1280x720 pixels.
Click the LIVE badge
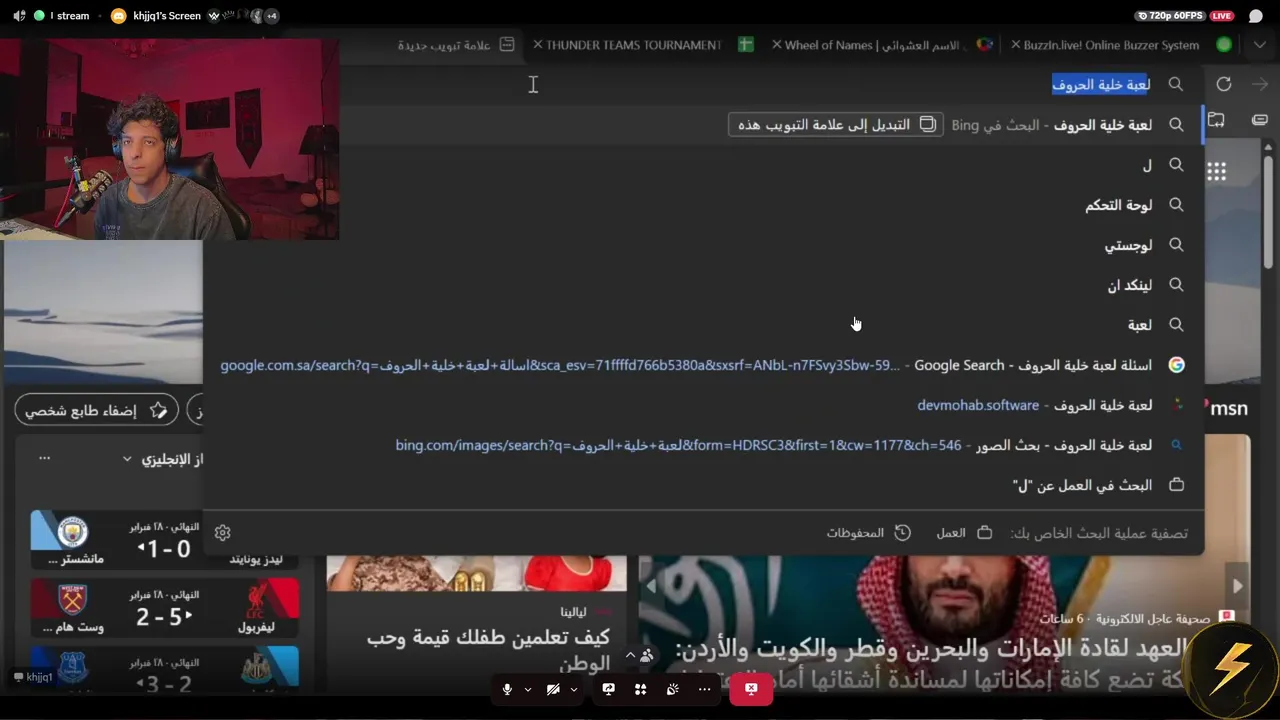1221,16
